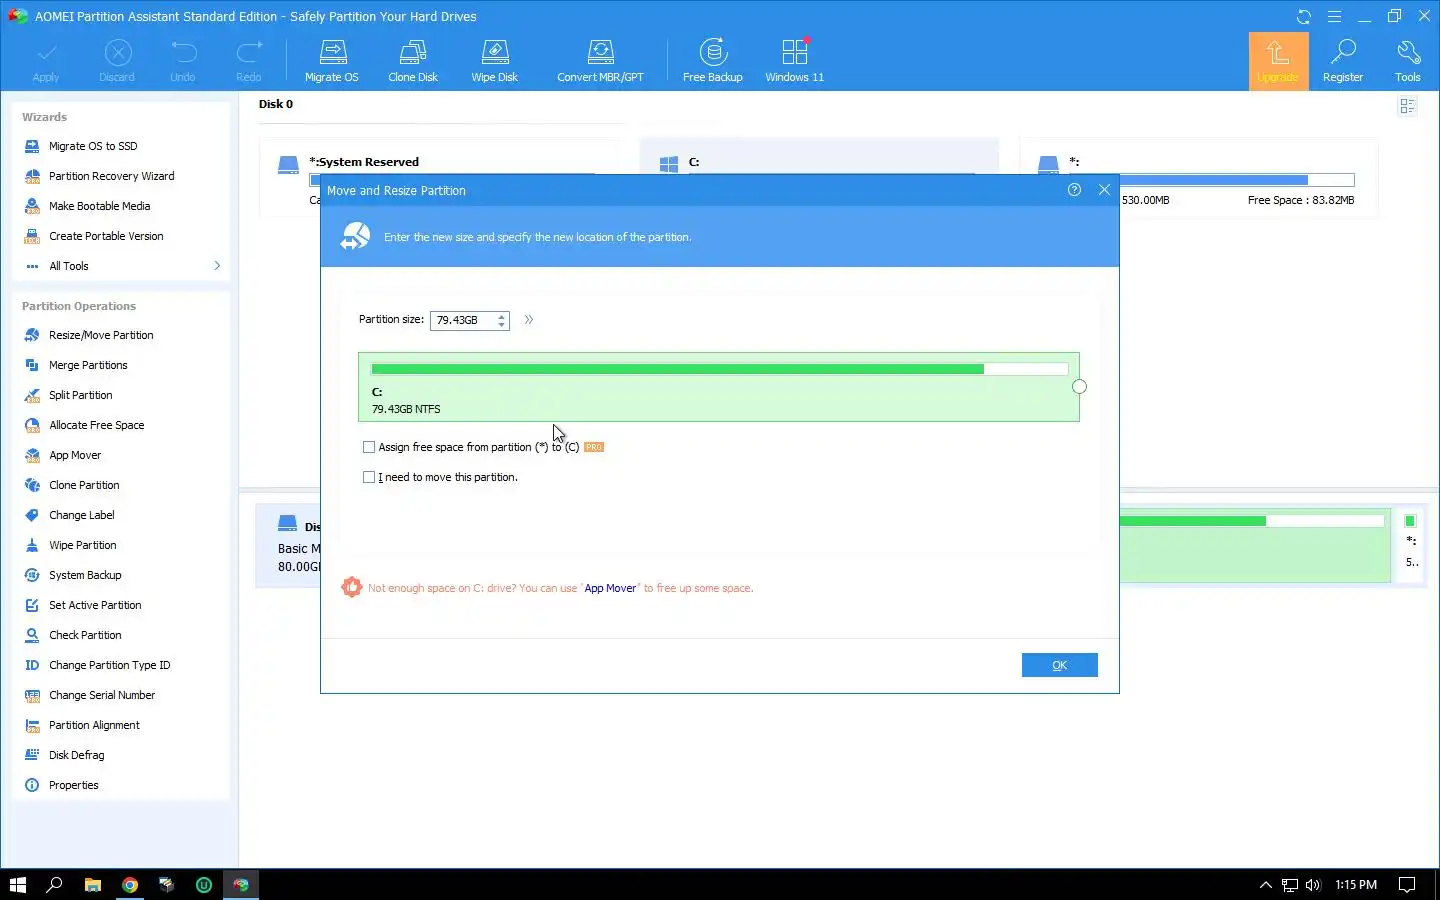1440x900 pixels.
Task: Confirm dialog with OK button
Action: click(1060, 665)
